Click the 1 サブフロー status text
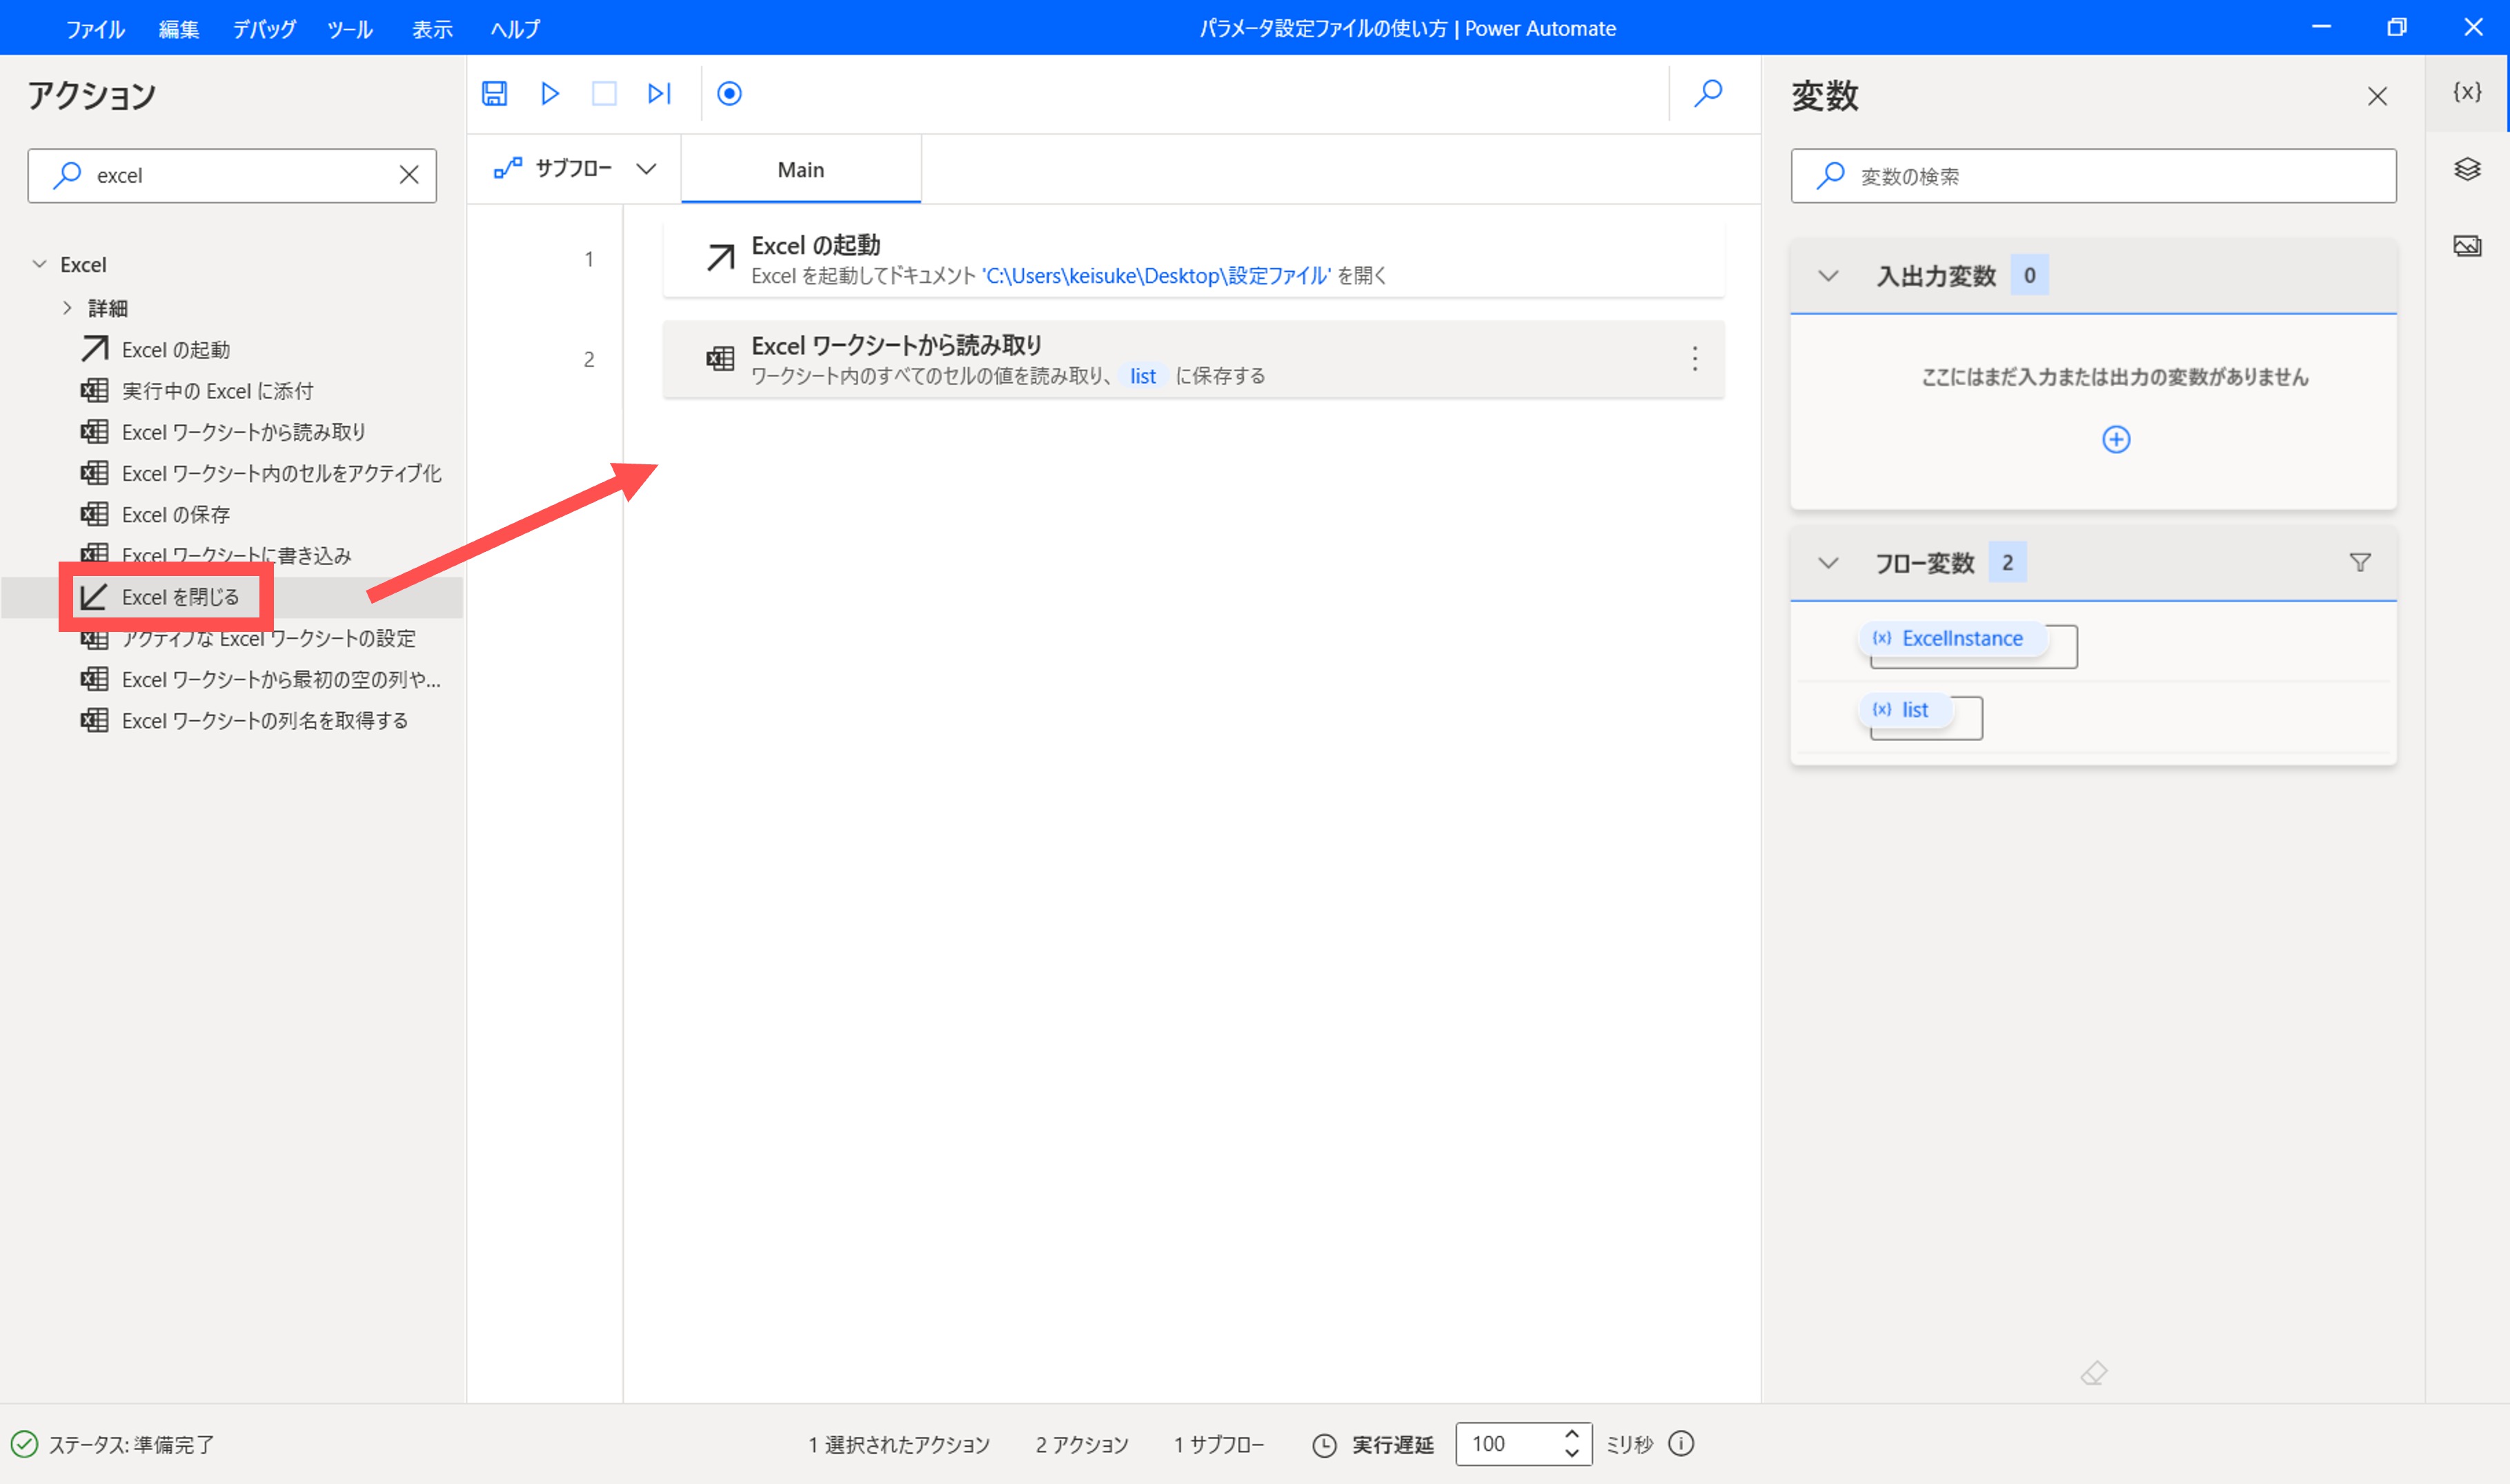The height and width of the screenshot is (1484, 2510). pyautogui.click(x=1219, y=1444)
